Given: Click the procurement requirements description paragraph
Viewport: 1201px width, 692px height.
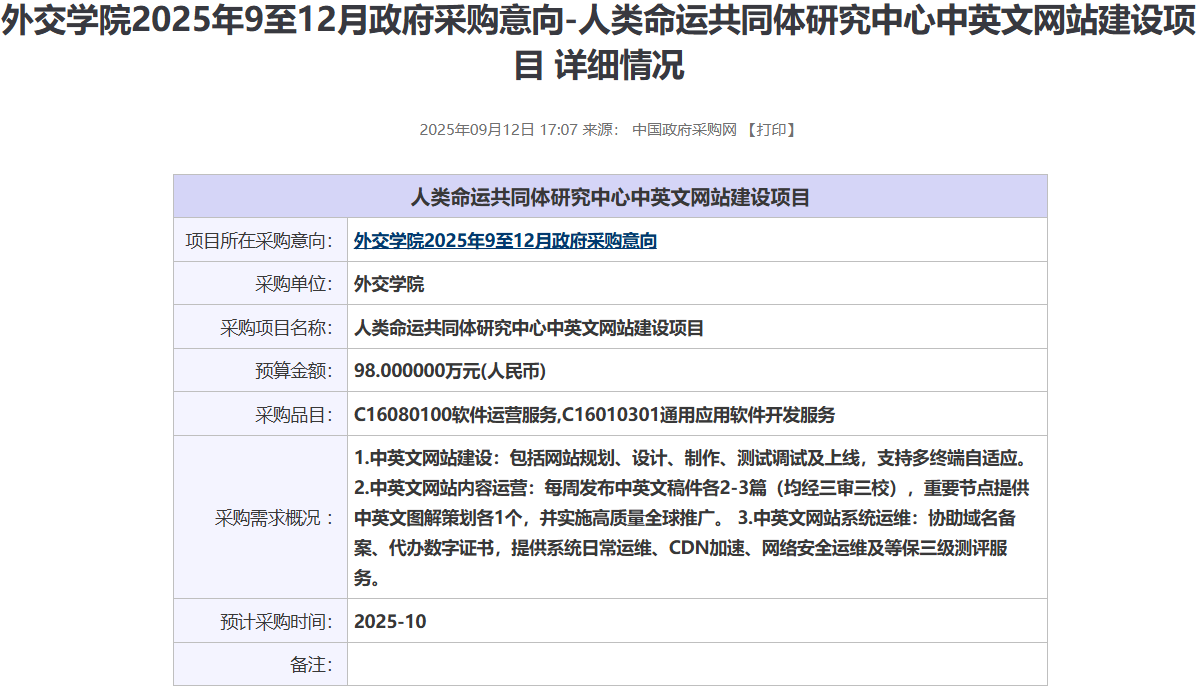Looking at the screenshot, I should [690, 518].
